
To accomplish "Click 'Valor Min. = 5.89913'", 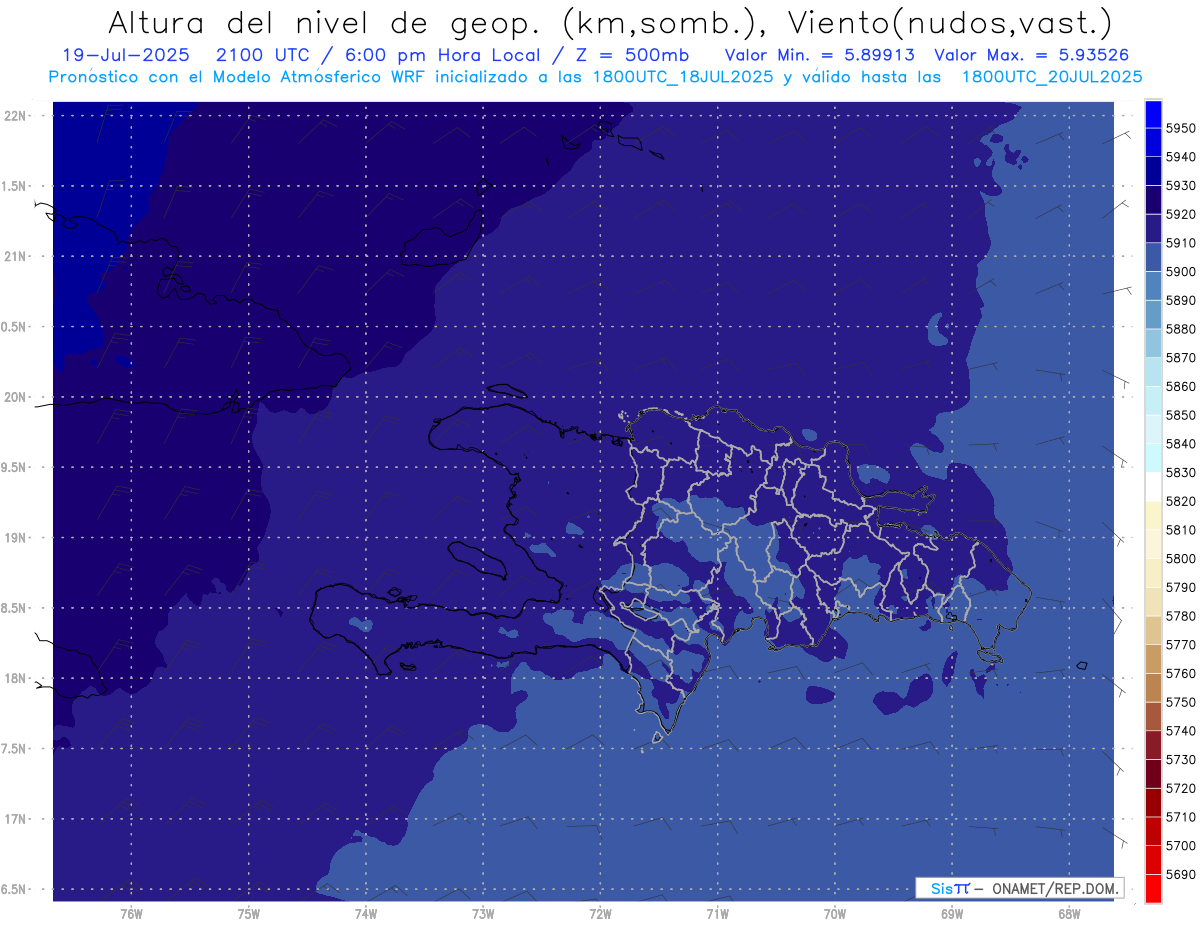I will click(x=819, y=55).
